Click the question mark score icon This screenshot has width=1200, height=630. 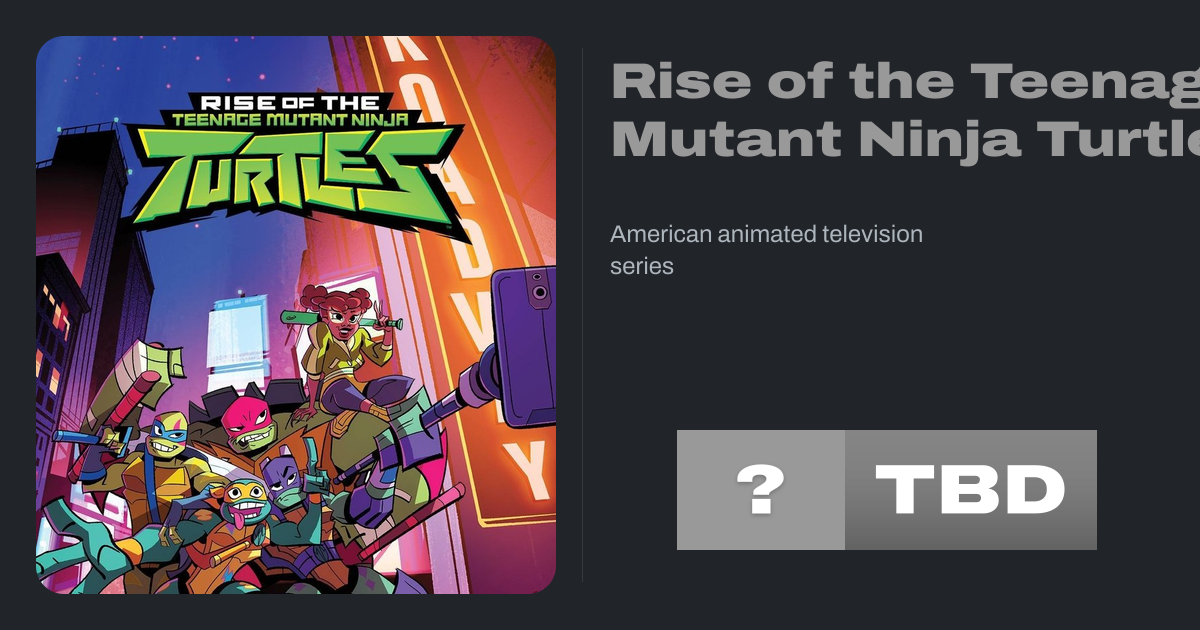[760, 490]
